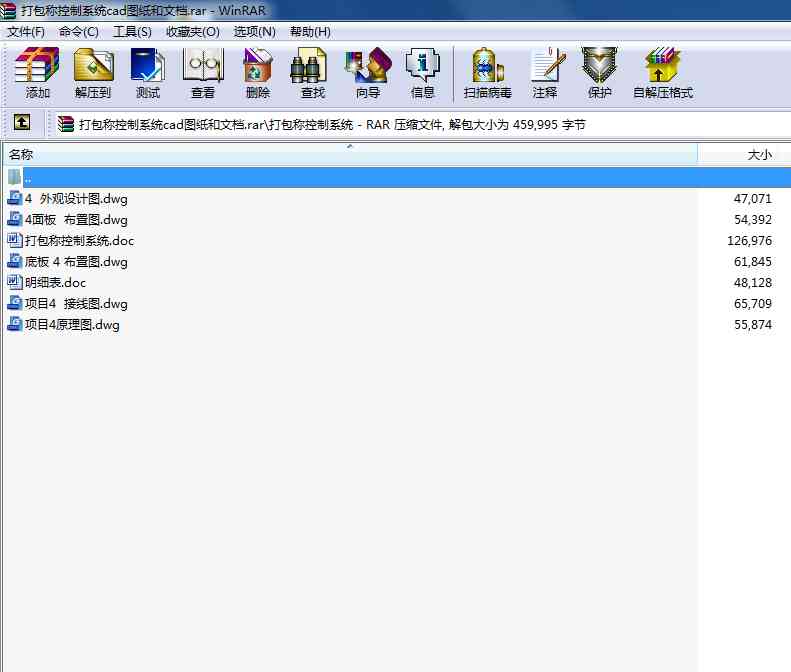The image size is (791, 672).
Task: Click the WinRAR title bar icon
Action: click(x=8, y=10)
